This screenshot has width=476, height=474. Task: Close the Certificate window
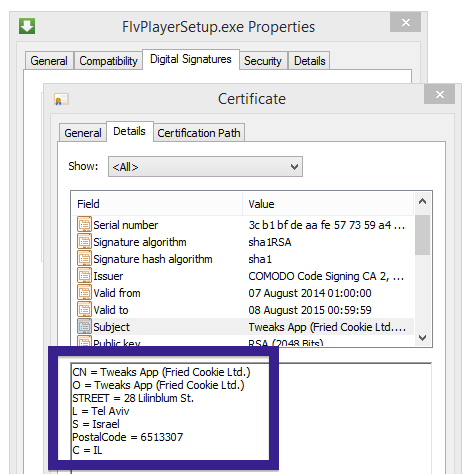(x=440, y=94)
